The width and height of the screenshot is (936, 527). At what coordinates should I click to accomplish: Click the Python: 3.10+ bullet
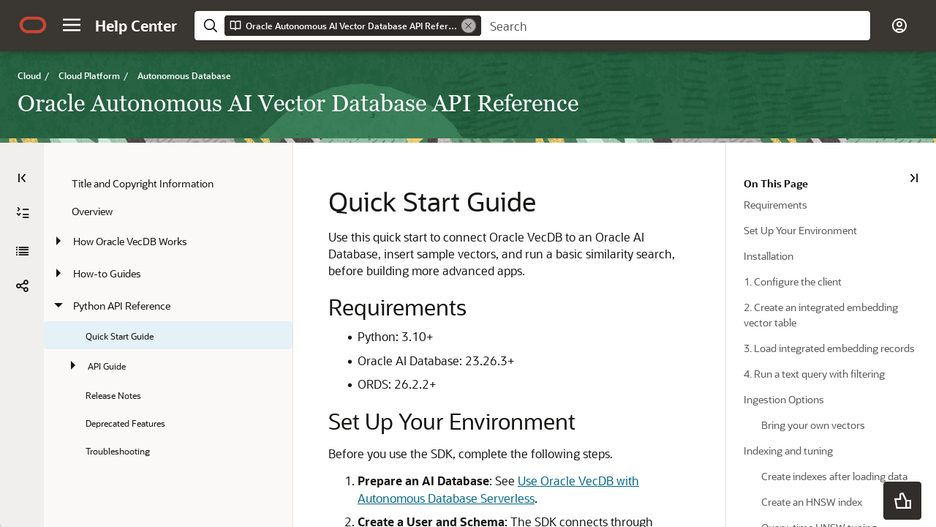[x=395, y=337]
